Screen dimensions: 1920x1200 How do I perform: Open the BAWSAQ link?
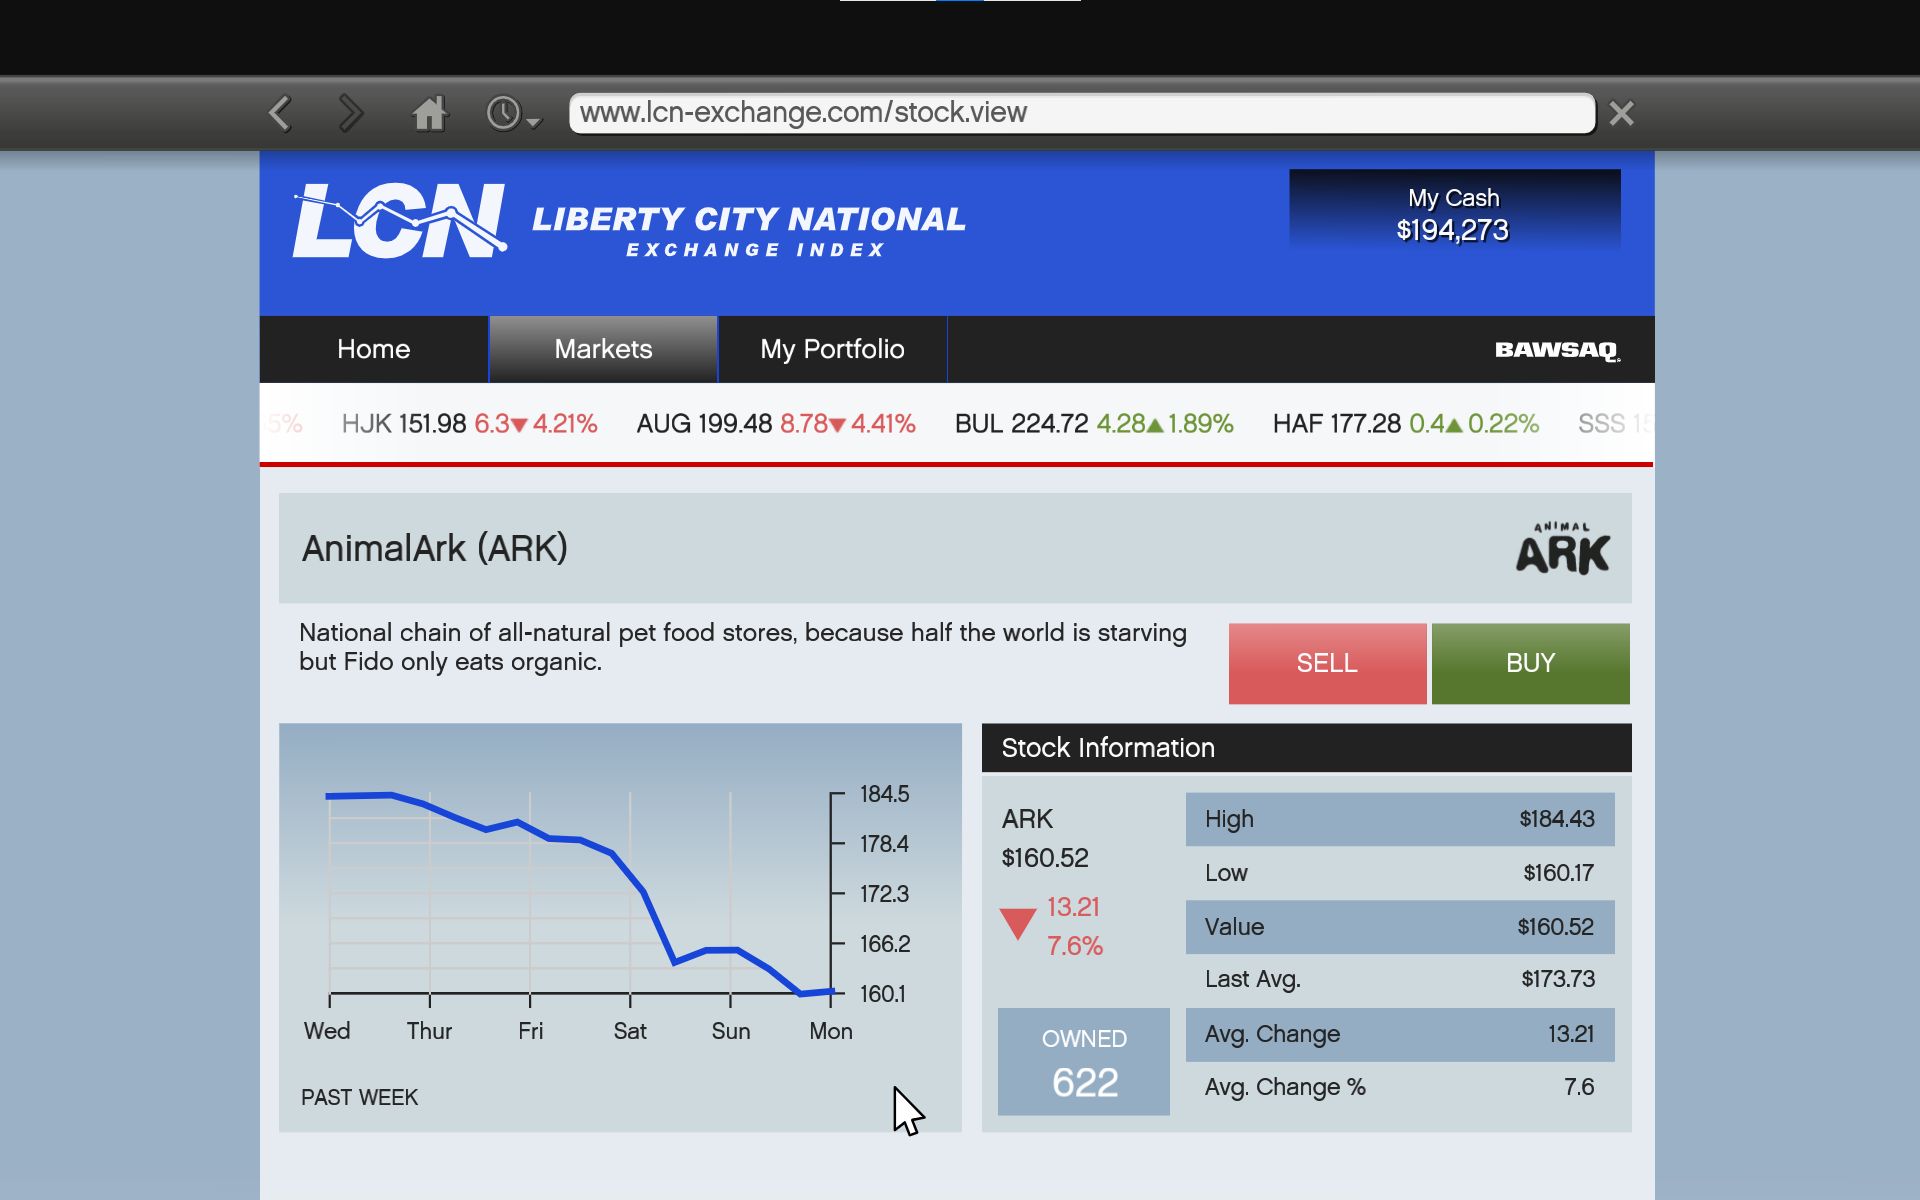(x=1557, y=350)
